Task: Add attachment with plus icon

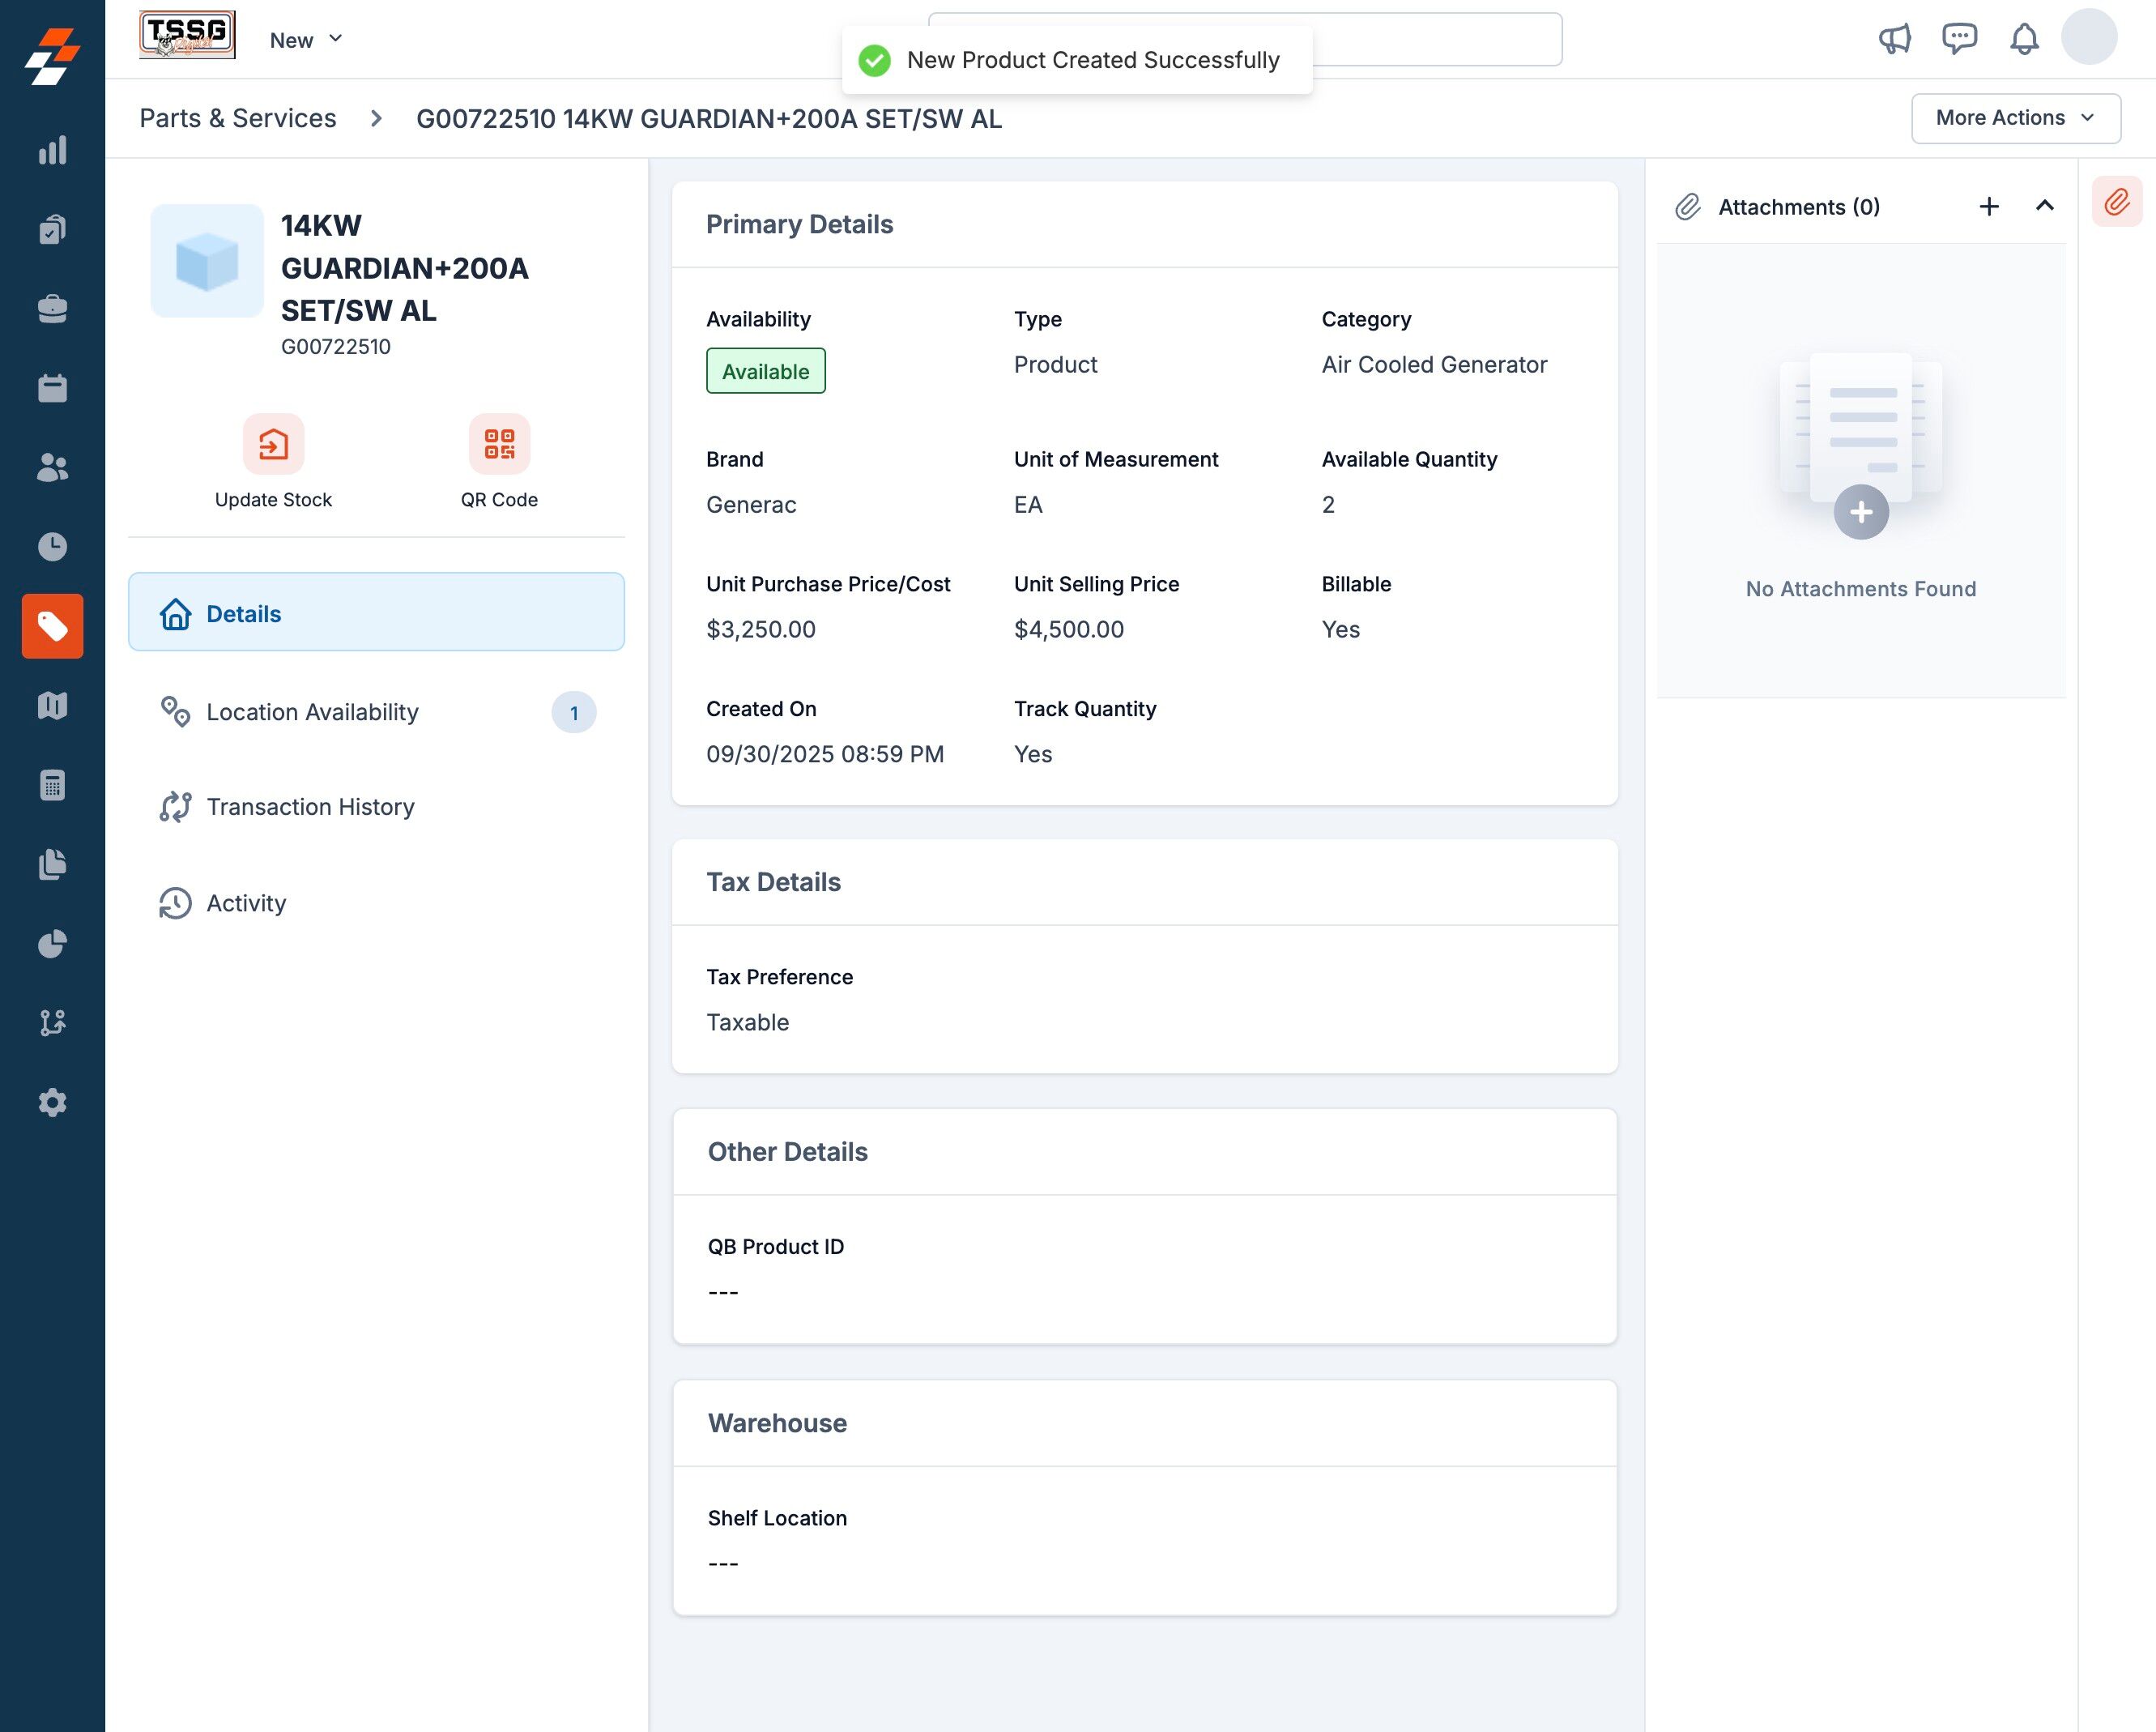Action: point(1989,206)
